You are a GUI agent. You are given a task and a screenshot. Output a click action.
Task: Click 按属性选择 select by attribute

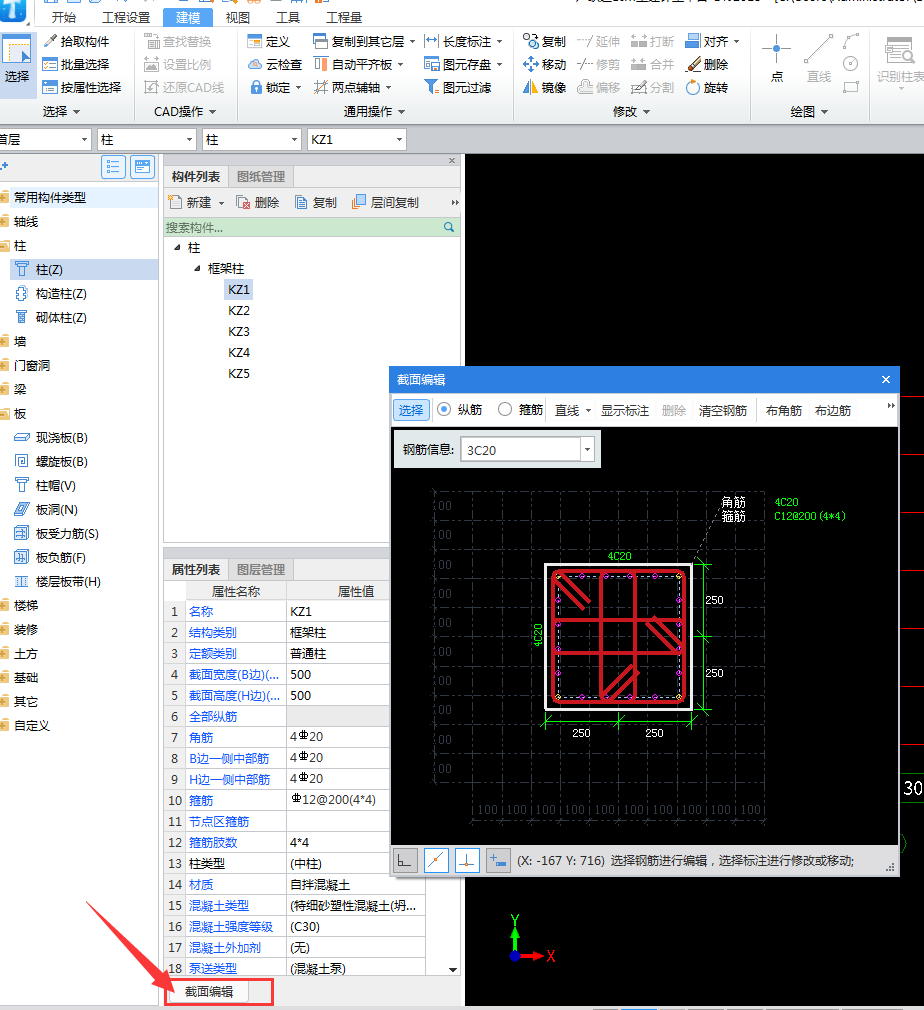pyautogui.click(x=82, y=88)
